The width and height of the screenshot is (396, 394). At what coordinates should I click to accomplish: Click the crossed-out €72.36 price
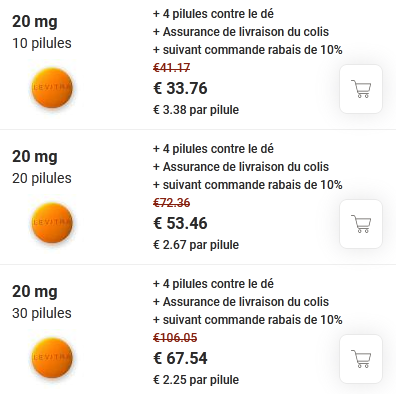coord(171,203)
